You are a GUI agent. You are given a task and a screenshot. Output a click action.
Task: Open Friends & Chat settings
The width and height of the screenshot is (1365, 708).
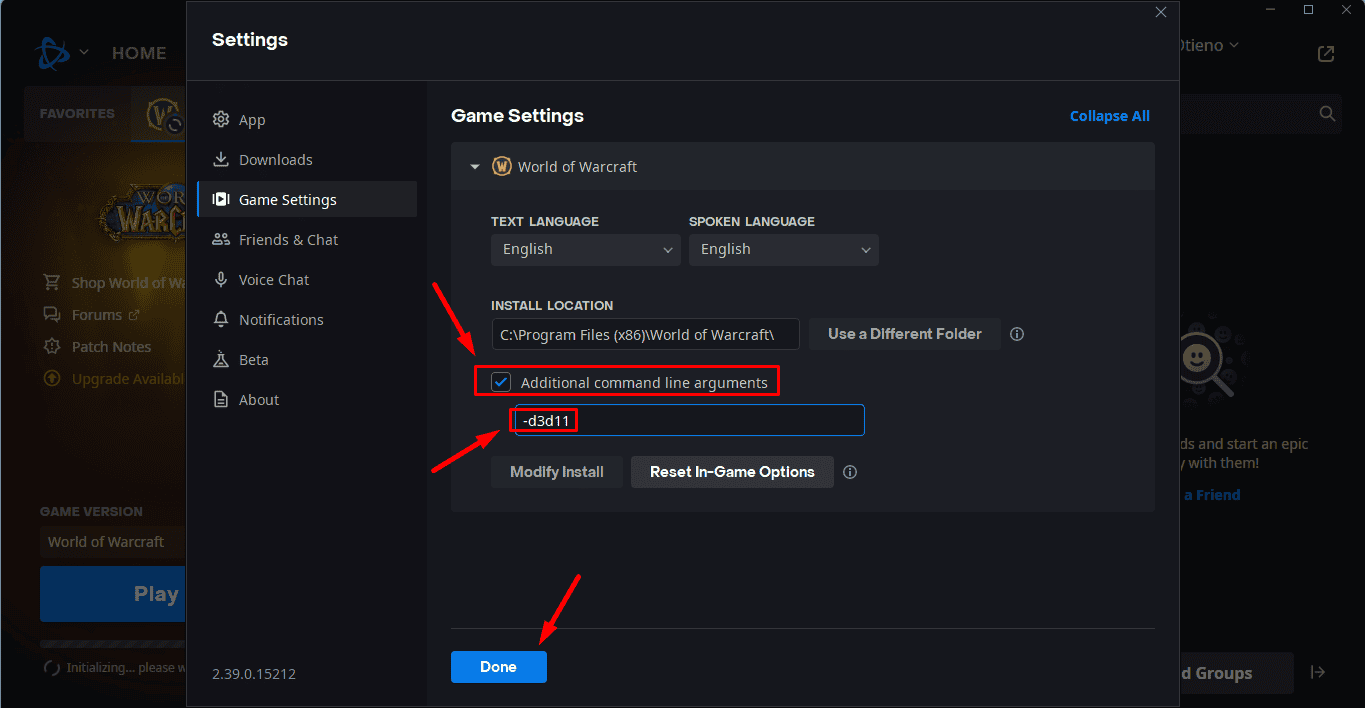tap(287, 239)
